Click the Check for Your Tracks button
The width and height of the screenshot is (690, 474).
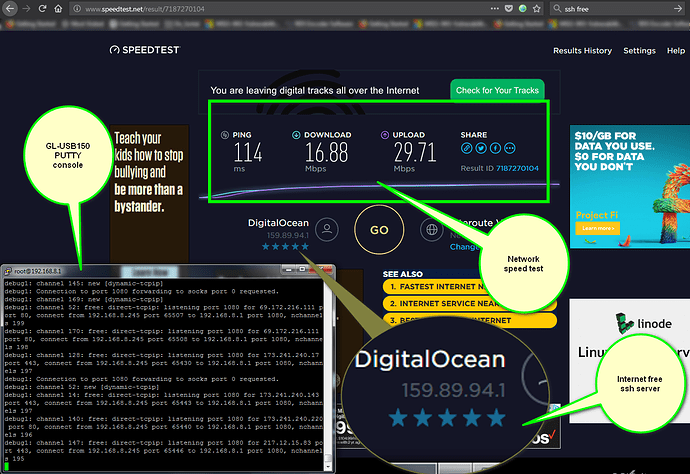[x=496, y=91]
